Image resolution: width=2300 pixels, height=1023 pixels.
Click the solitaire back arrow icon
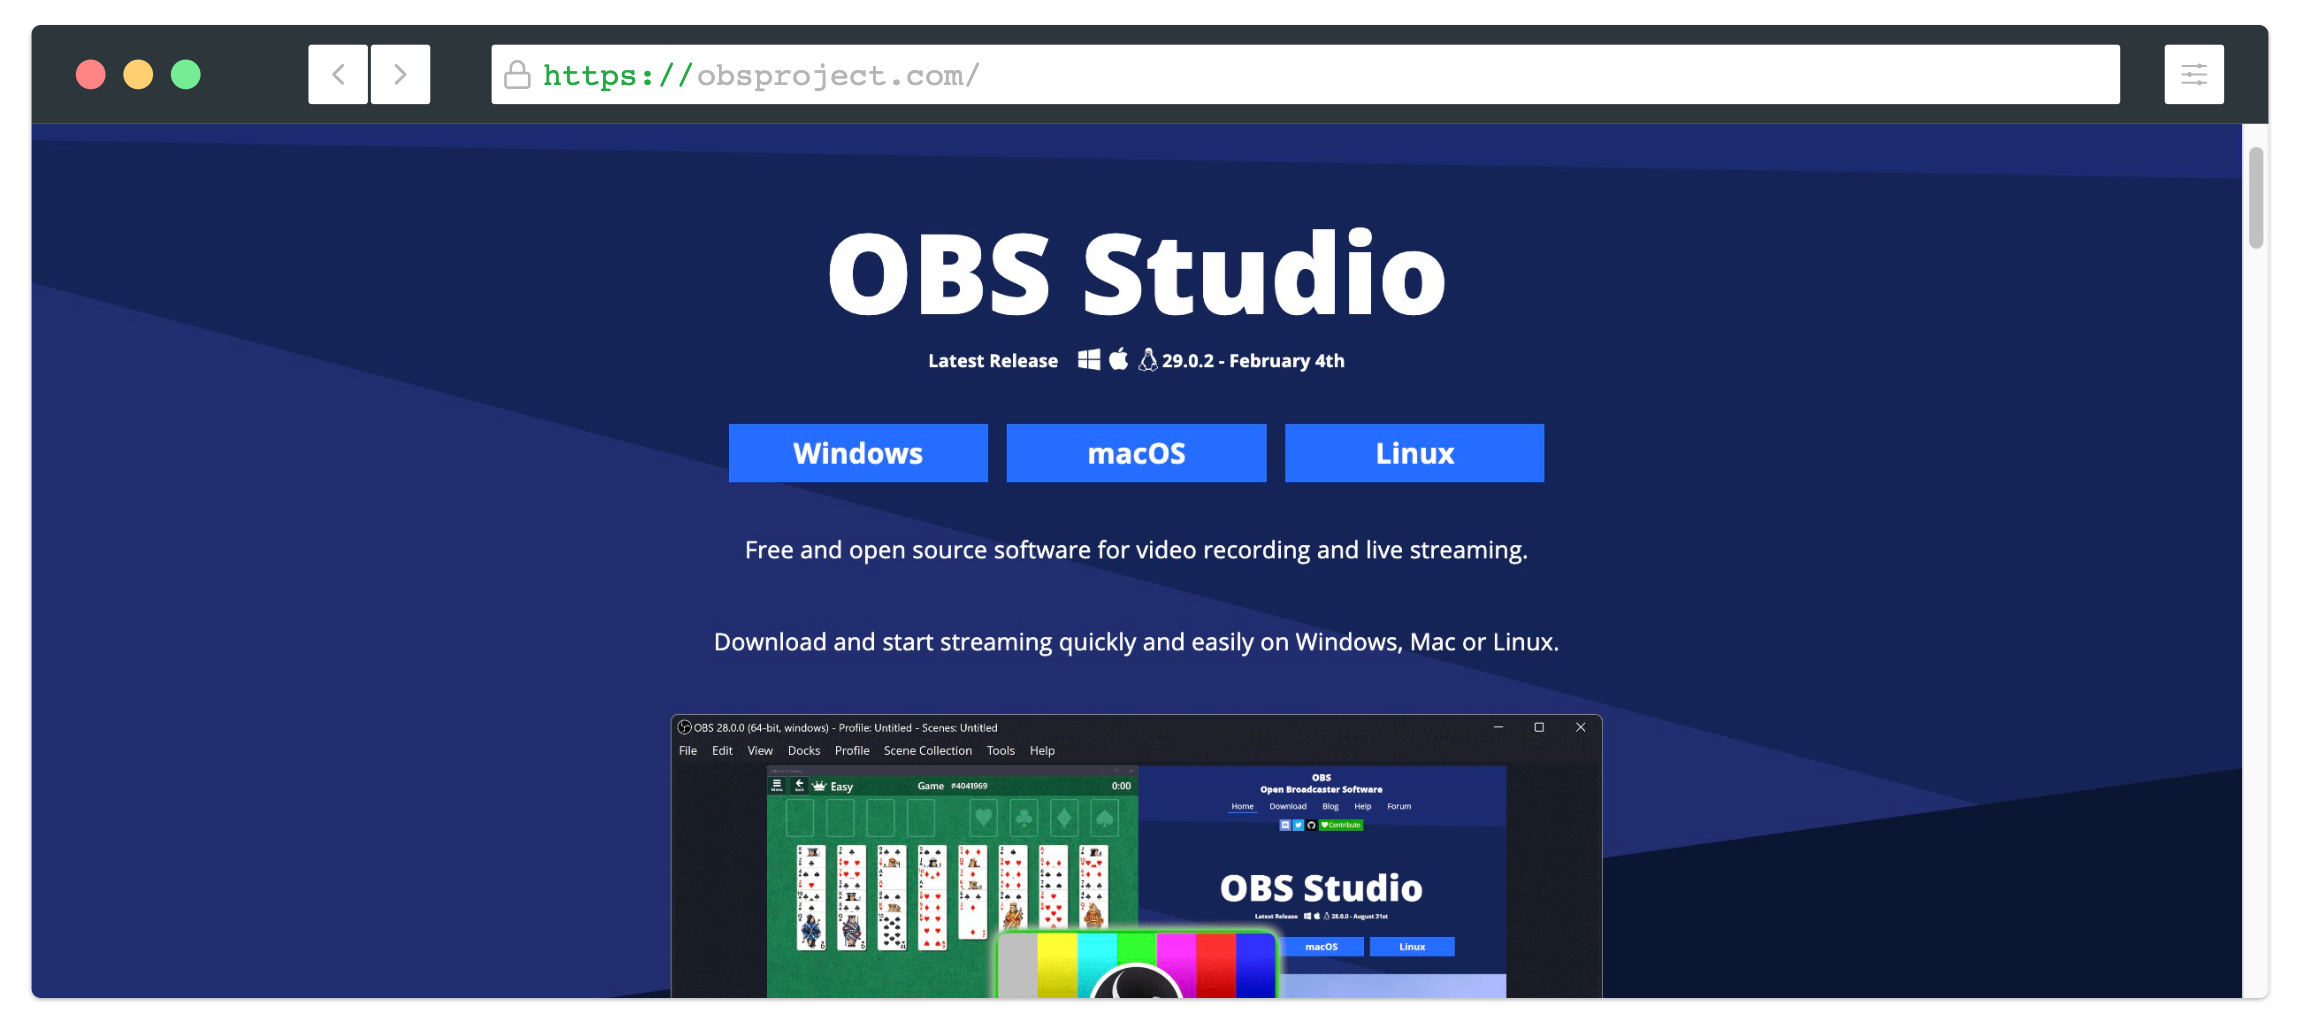[x=799, y=786]
